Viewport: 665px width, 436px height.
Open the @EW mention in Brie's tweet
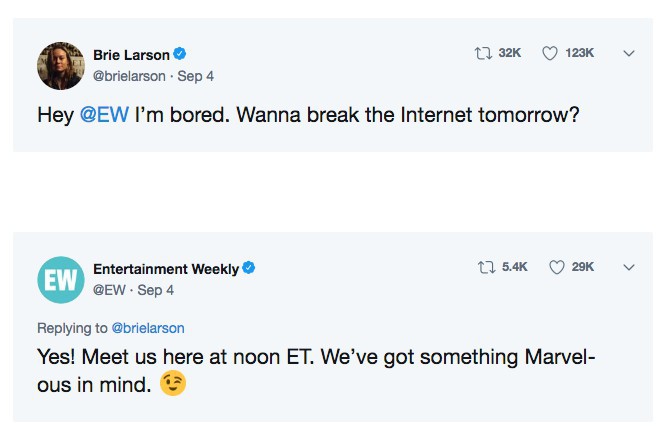tap(103, 114)
